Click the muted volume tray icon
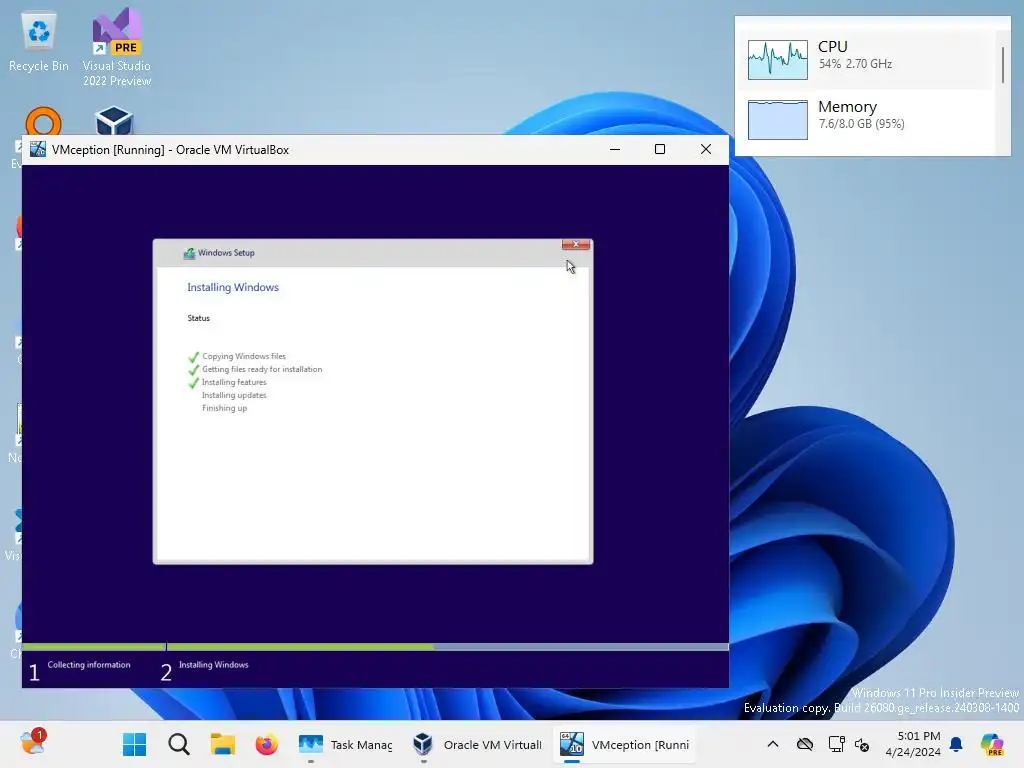This screenshot has height=768, width=1024. (x=862, y=744)
